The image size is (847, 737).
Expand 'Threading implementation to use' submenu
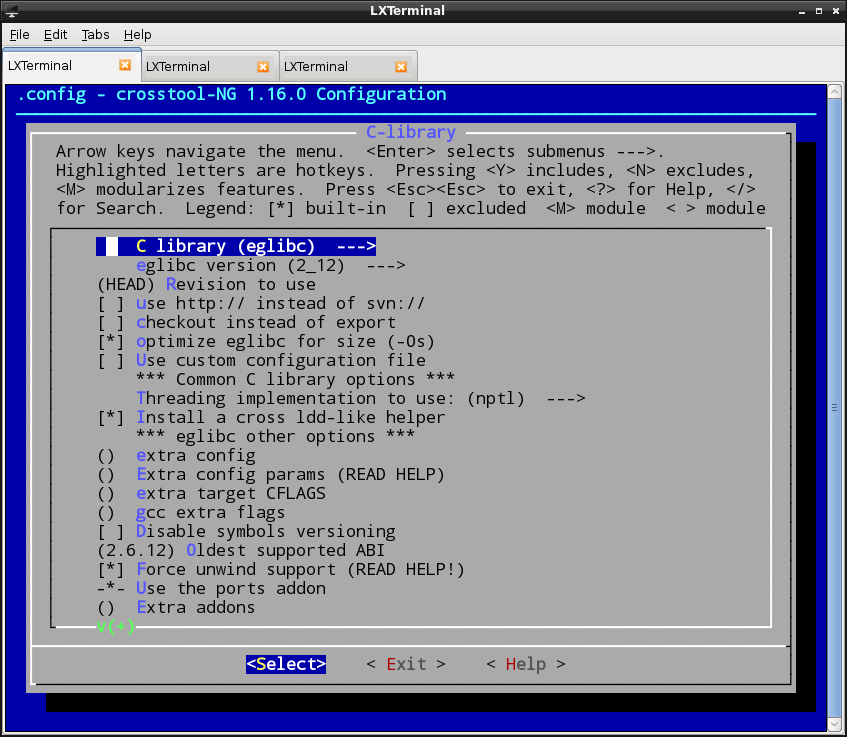360,398
